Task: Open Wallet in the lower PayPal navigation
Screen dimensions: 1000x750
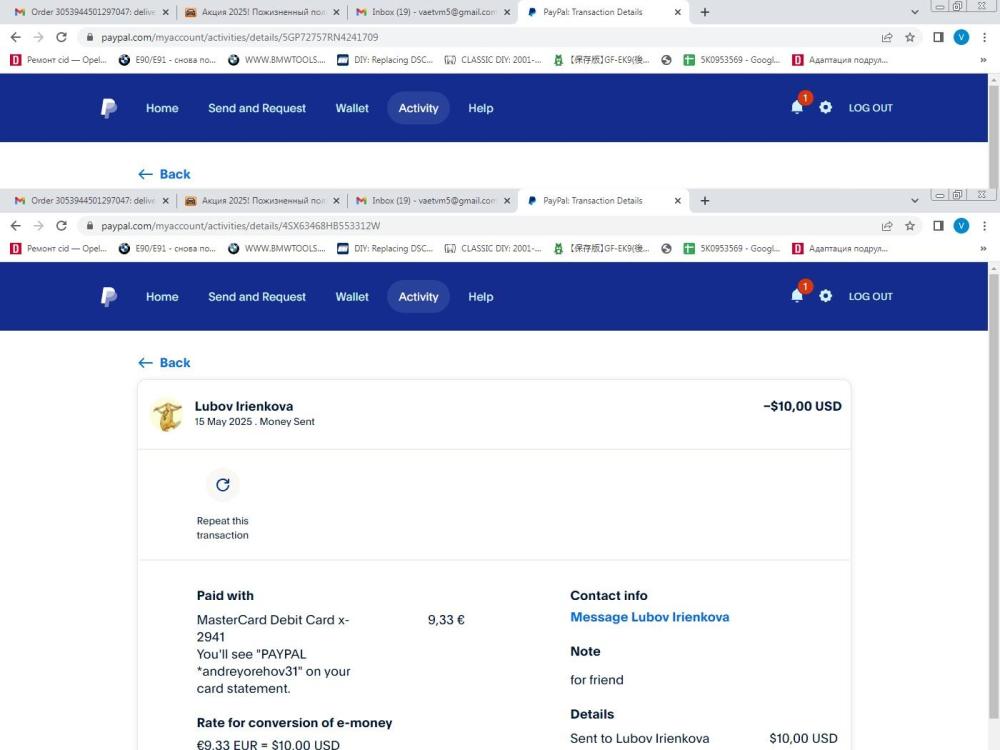Action: tap(352, 297)
